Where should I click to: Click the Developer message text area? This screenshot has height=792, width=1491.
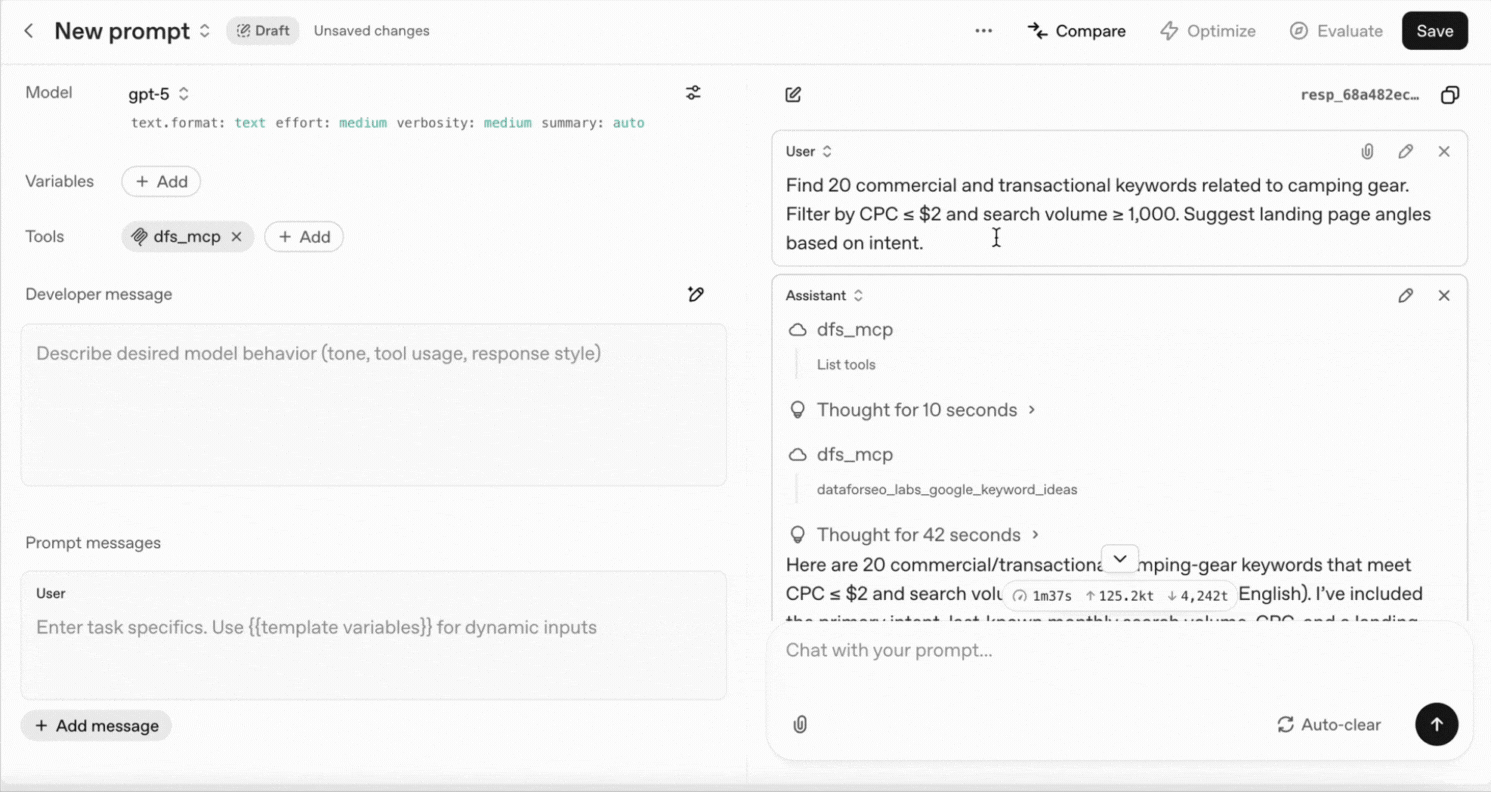tap(373, 405)
